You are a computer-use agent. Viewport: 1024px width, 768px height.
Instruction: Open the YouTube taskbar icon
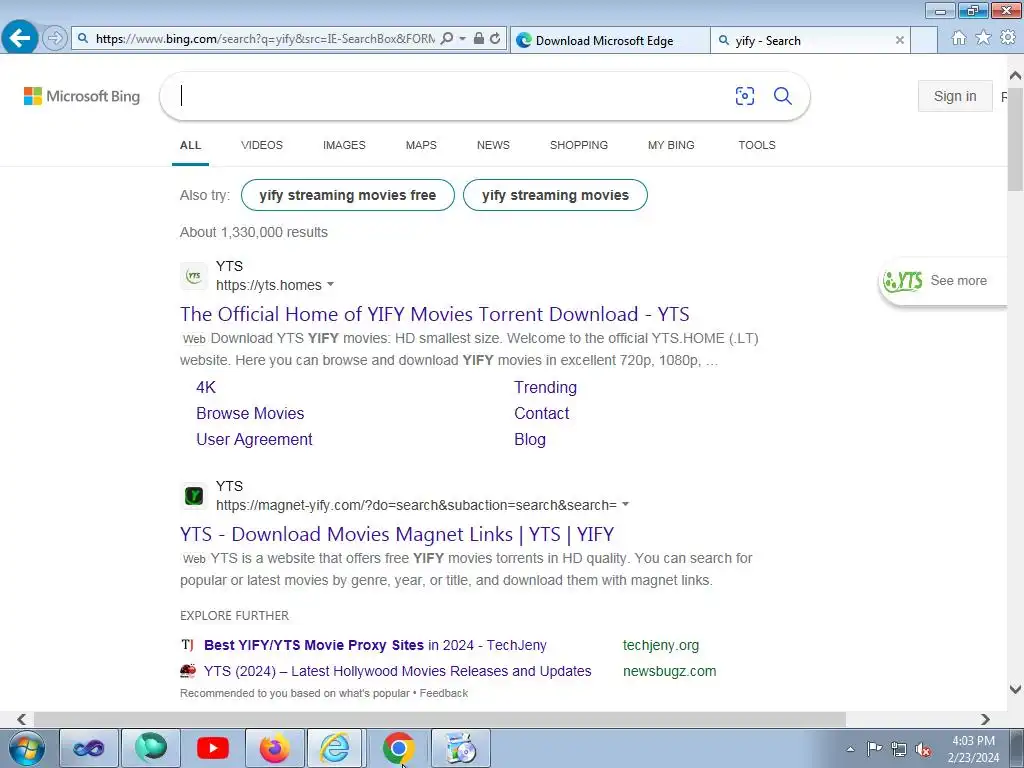(x=213, y=748)
